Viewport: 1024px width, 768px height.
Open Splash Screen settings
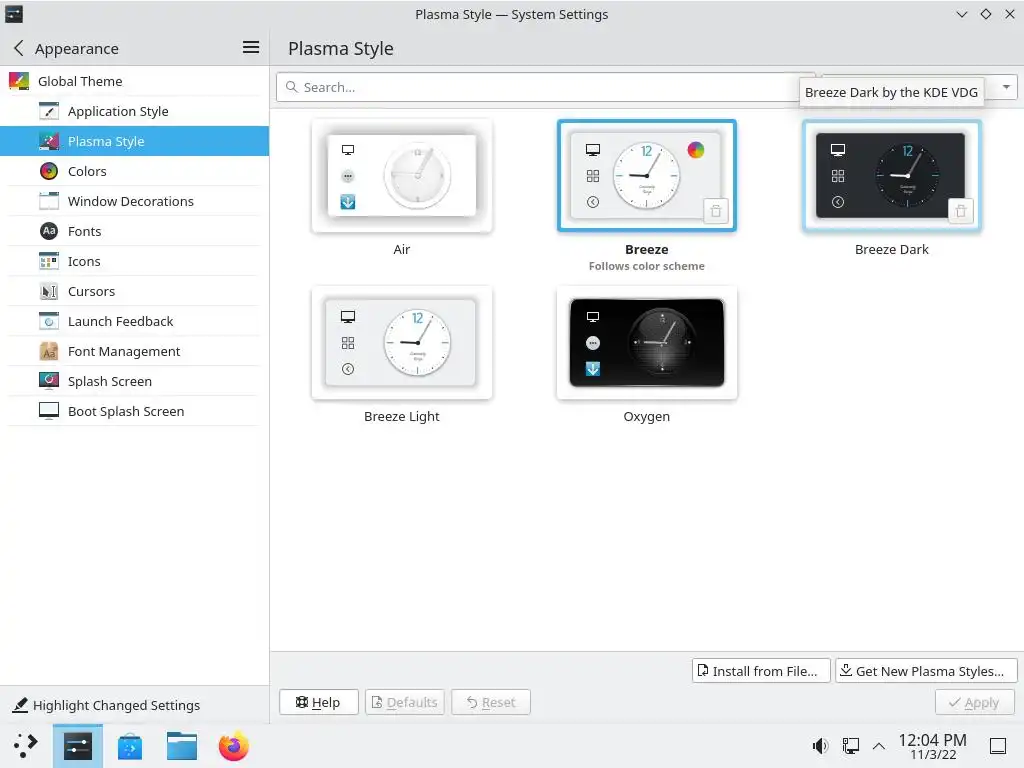tap(135, 381)
